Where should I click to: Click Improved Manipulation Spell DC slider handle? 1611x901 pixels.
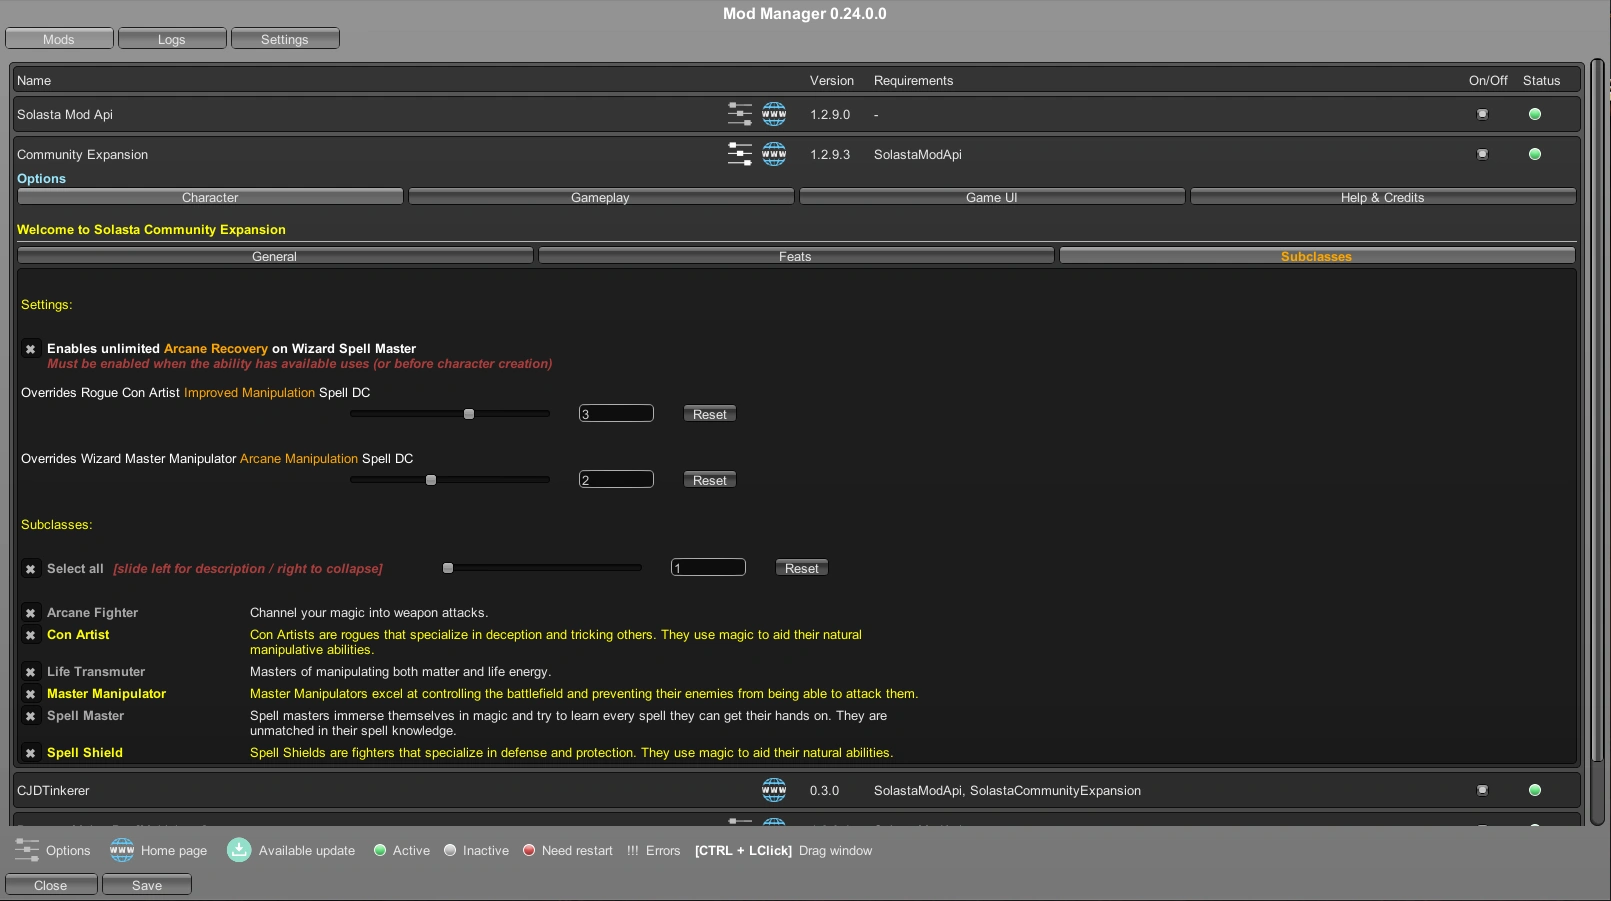[x=469, y=414]
